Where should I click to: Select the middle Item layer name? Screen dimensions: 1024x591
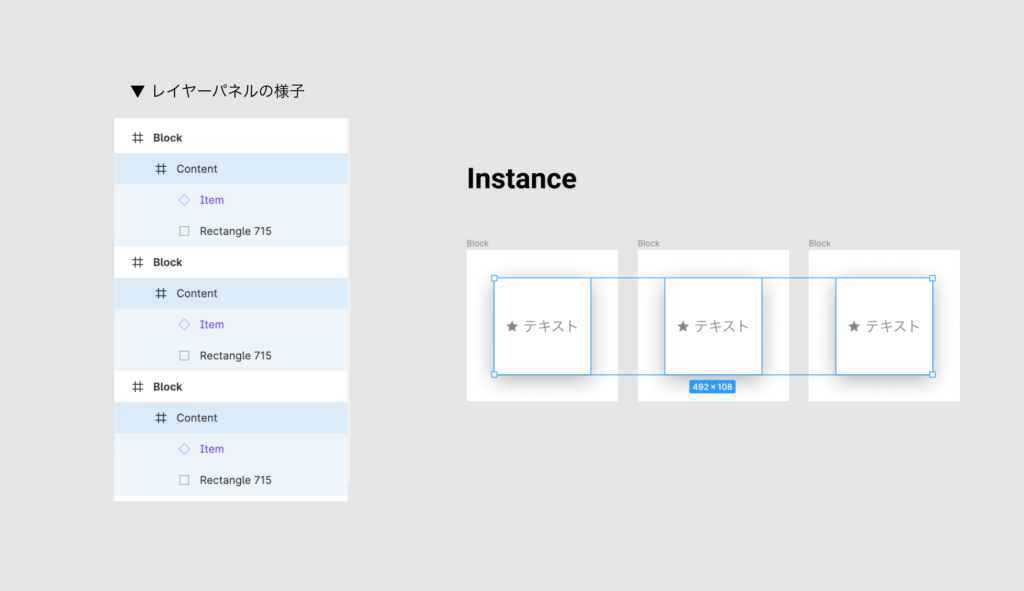(212, 324)
